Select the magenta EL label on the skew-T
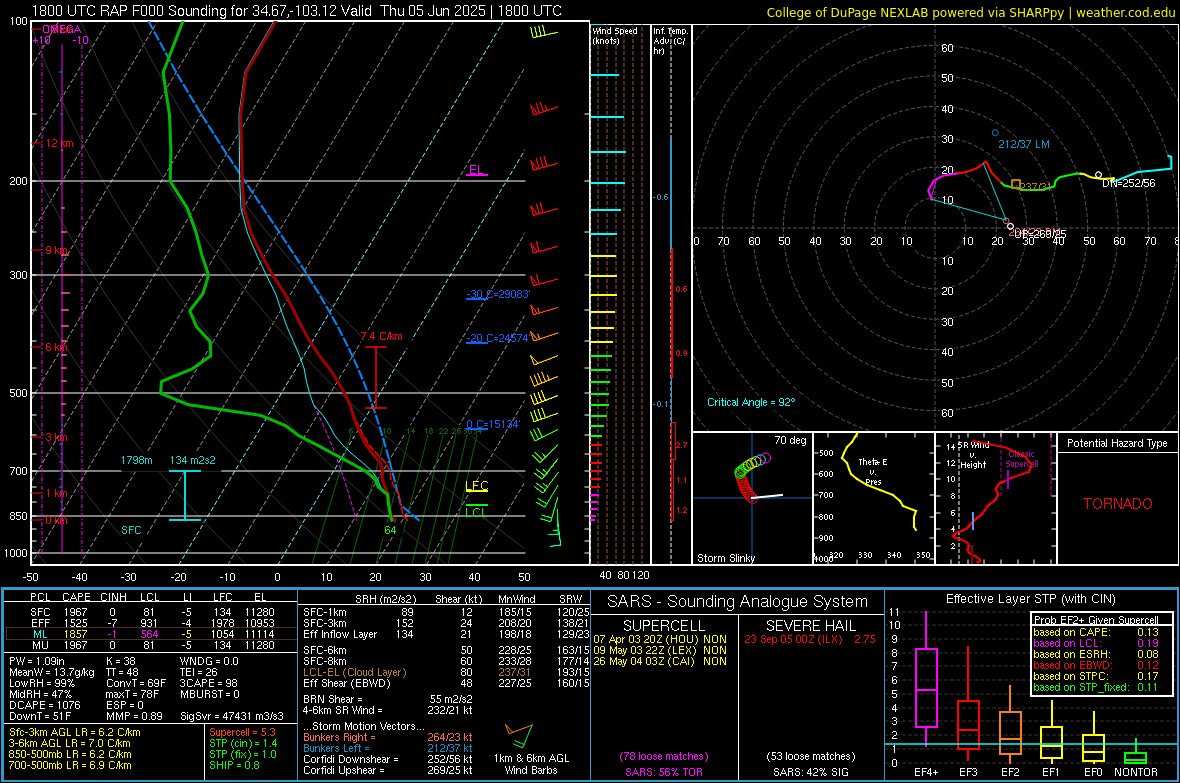The image size is (1180, 783). coord(476,169)
